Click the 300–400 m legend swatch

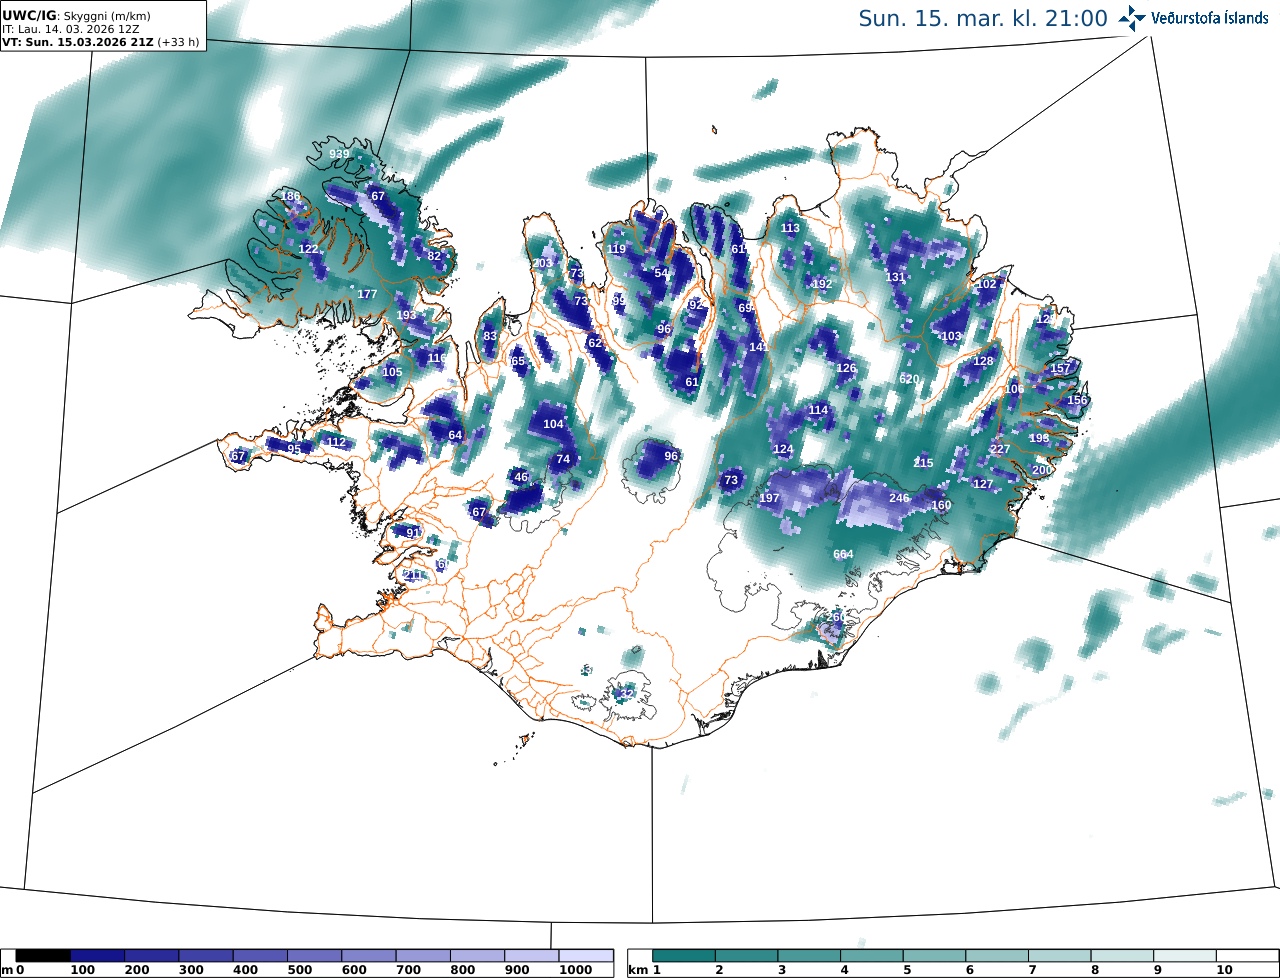click(205, 956)
